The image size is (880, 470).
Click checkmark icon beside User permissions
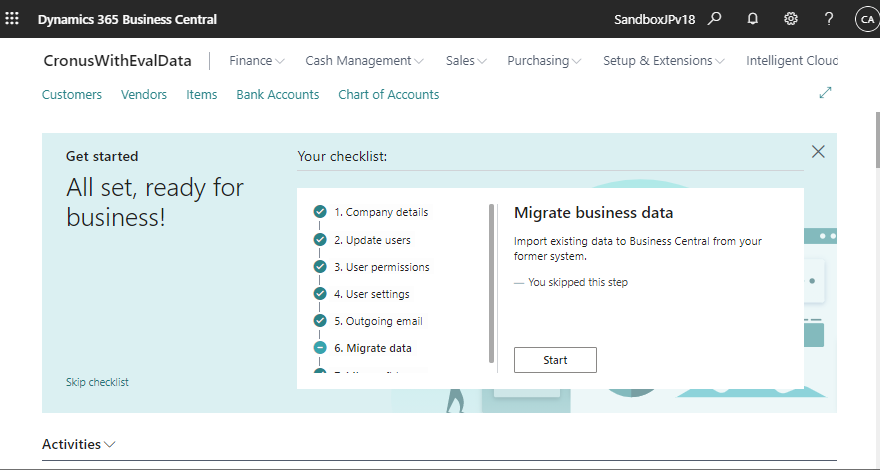click(320, 266)
